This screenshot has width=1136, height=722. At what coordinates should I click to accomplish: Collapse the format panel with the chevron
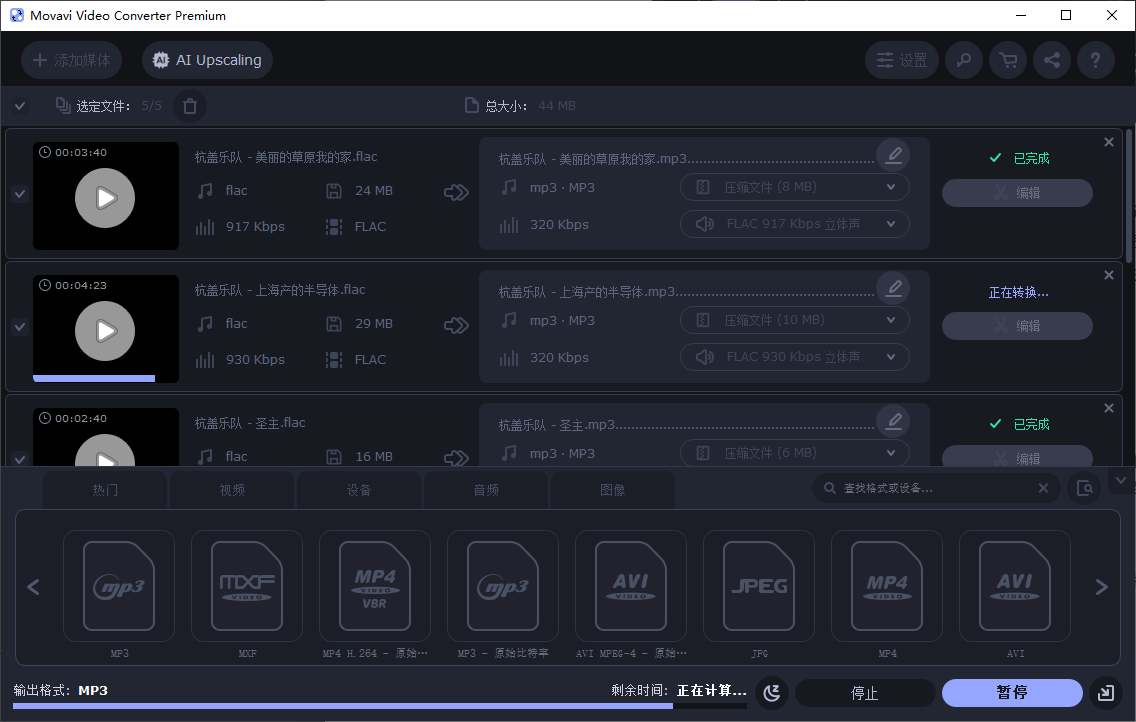(x=1121, y=480)
